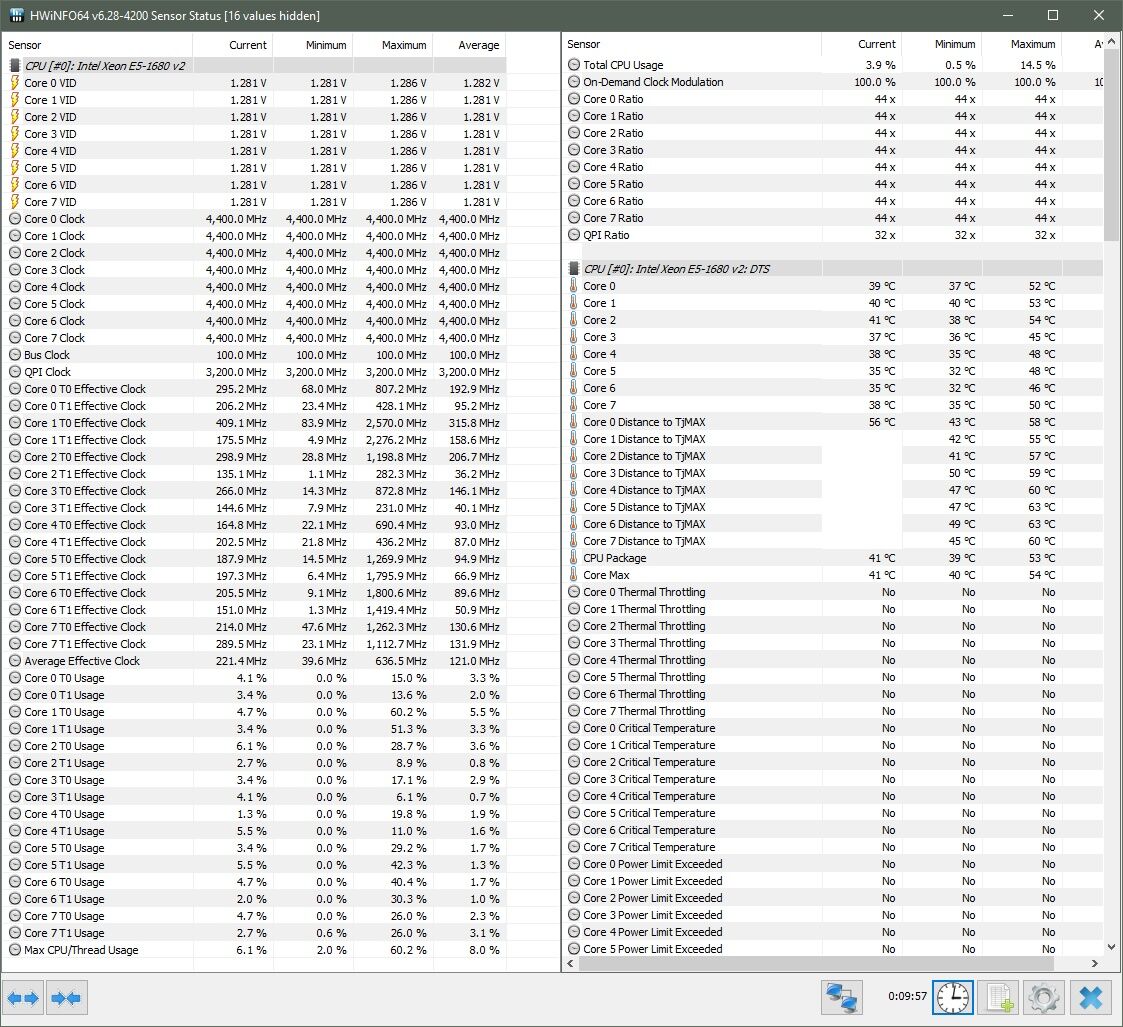Viewport: 1123px width, 1027px height.
Task: Click the shrink columns arrows button
Action: pyautogui.click(x=67, y=998)
